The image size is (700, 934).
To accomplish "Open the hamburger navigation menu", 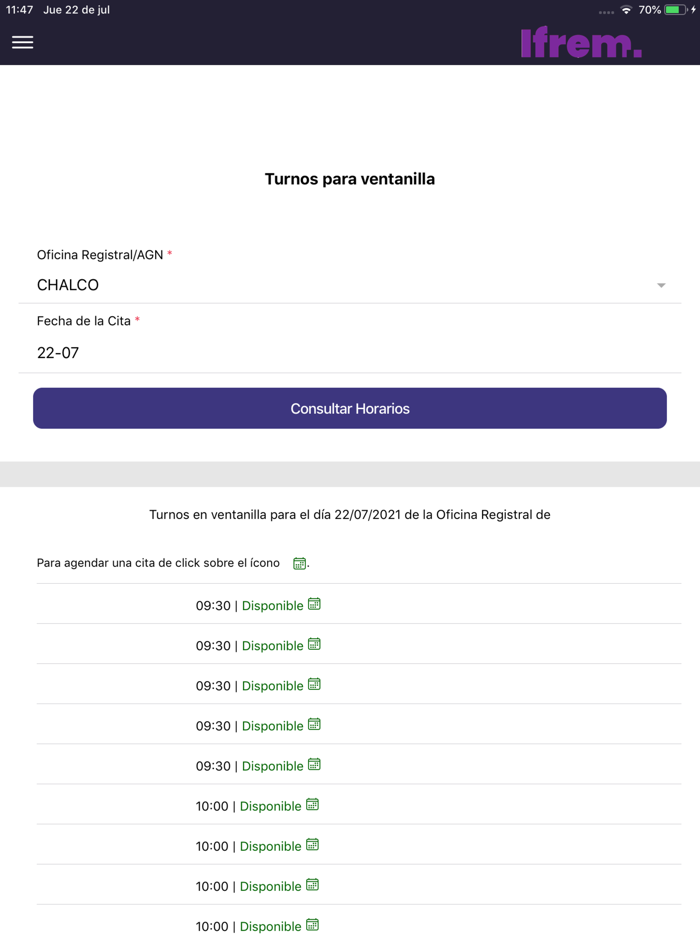I will [x=22, y=42].
